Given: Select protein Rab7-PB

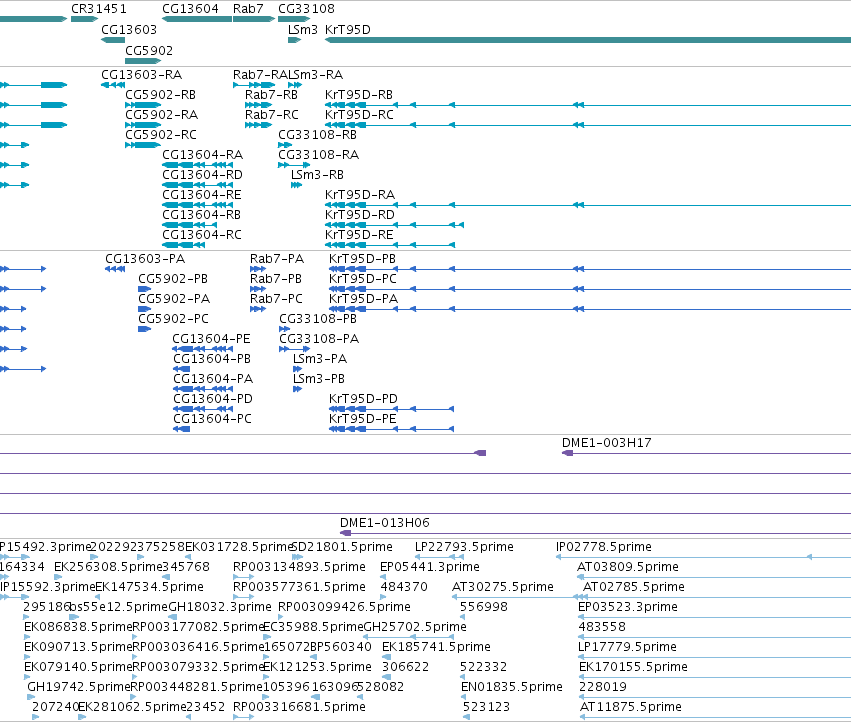Looking at the screenshot, I should point(276,278).
